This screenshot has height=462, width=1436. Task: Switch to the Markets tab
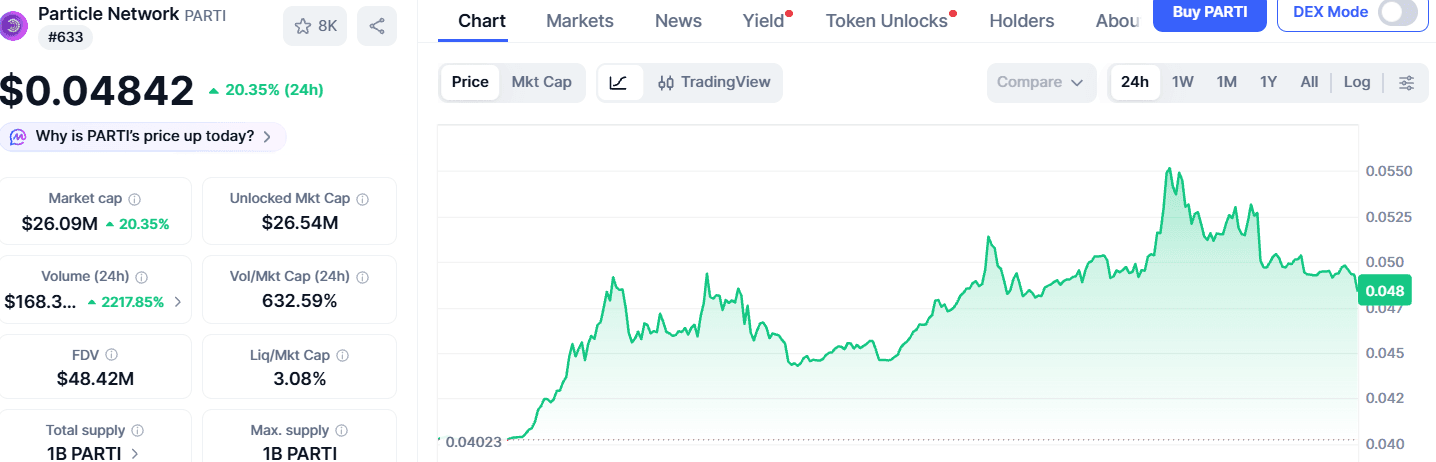580,21
